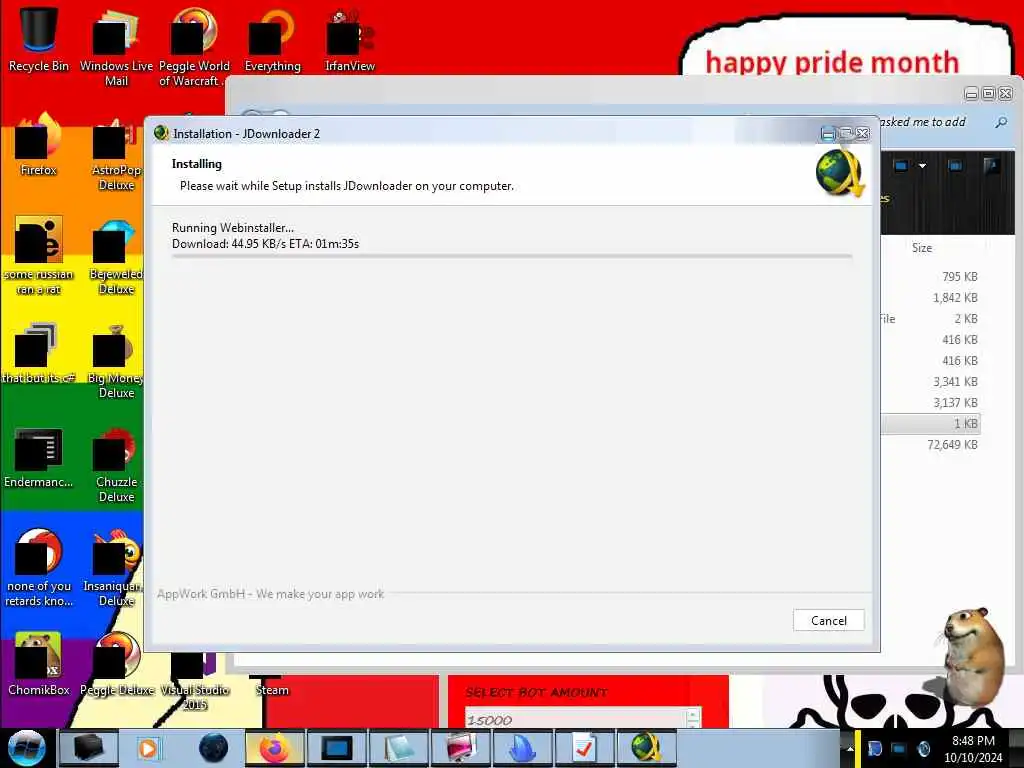Viewport: 1024px width, 768px height.
Task: Open the Firefox taskbar button
Action: coord(274,748)
